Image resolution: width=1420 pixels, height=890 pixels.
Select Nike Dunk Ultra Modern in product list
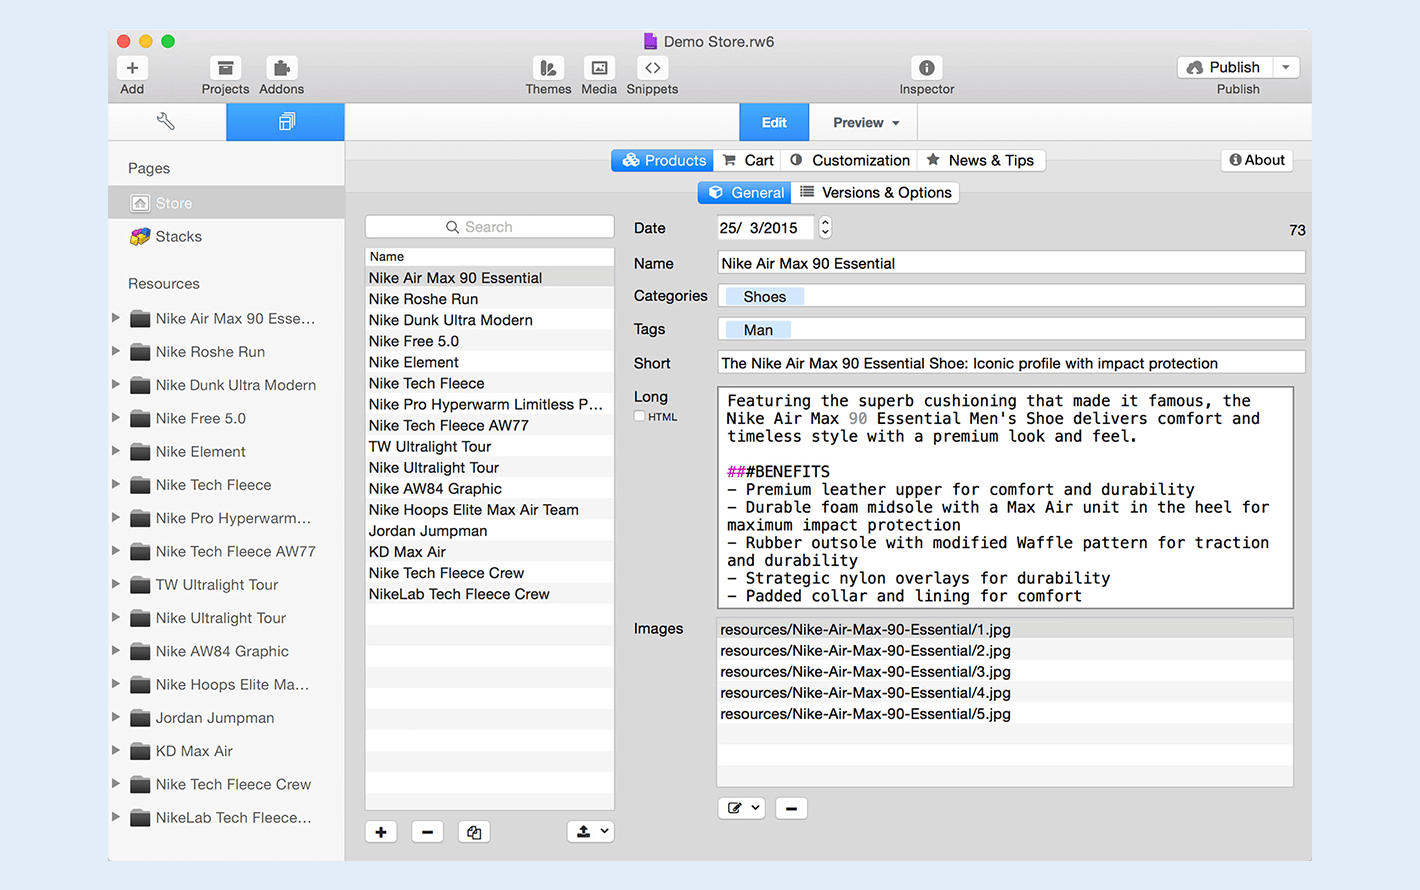coord(489,320)
